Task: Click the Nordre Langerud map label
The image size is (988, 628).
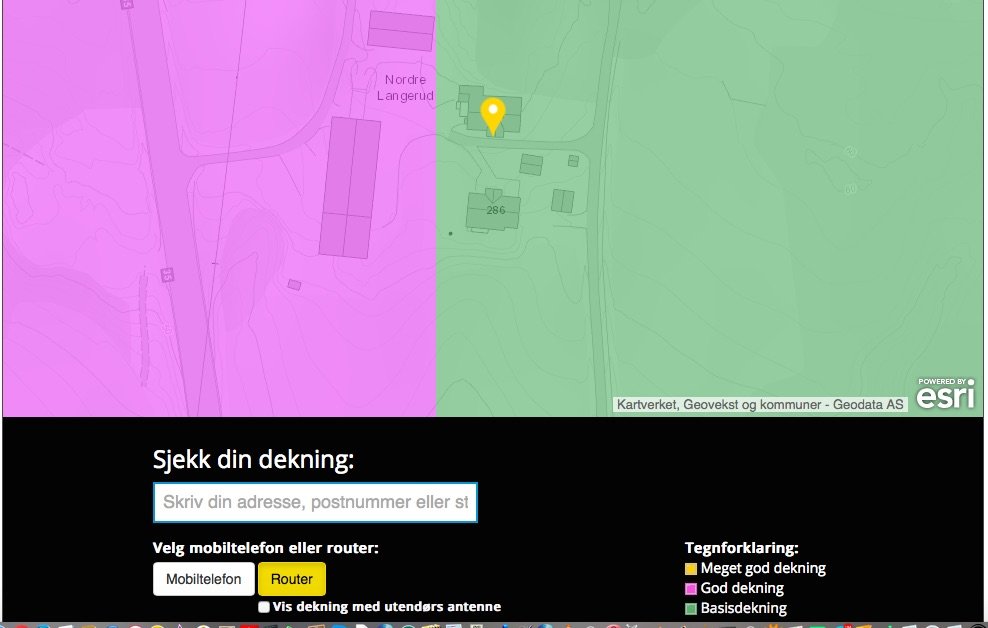Action: (405, 88)
